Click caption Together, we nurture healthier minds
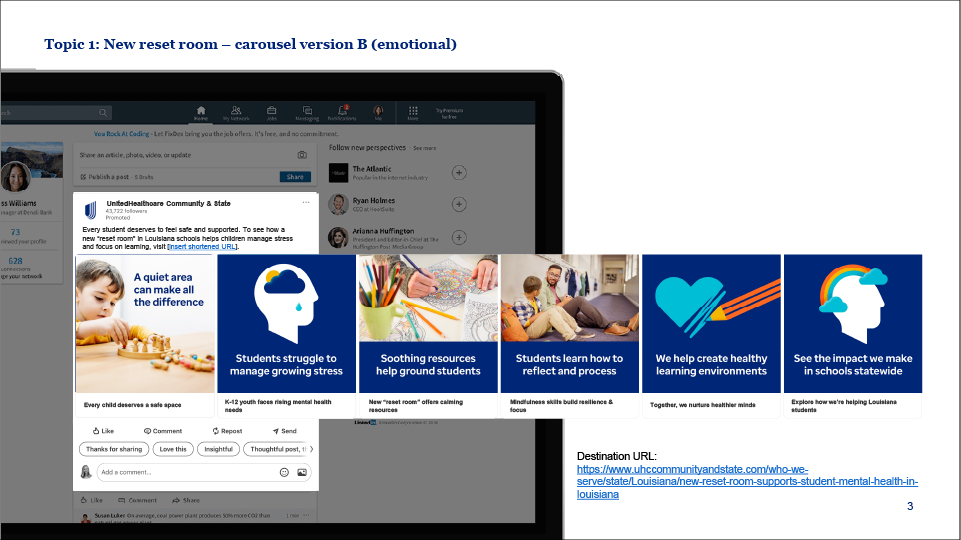This screenshot has width=961, height=540. (x=702, y=405)
